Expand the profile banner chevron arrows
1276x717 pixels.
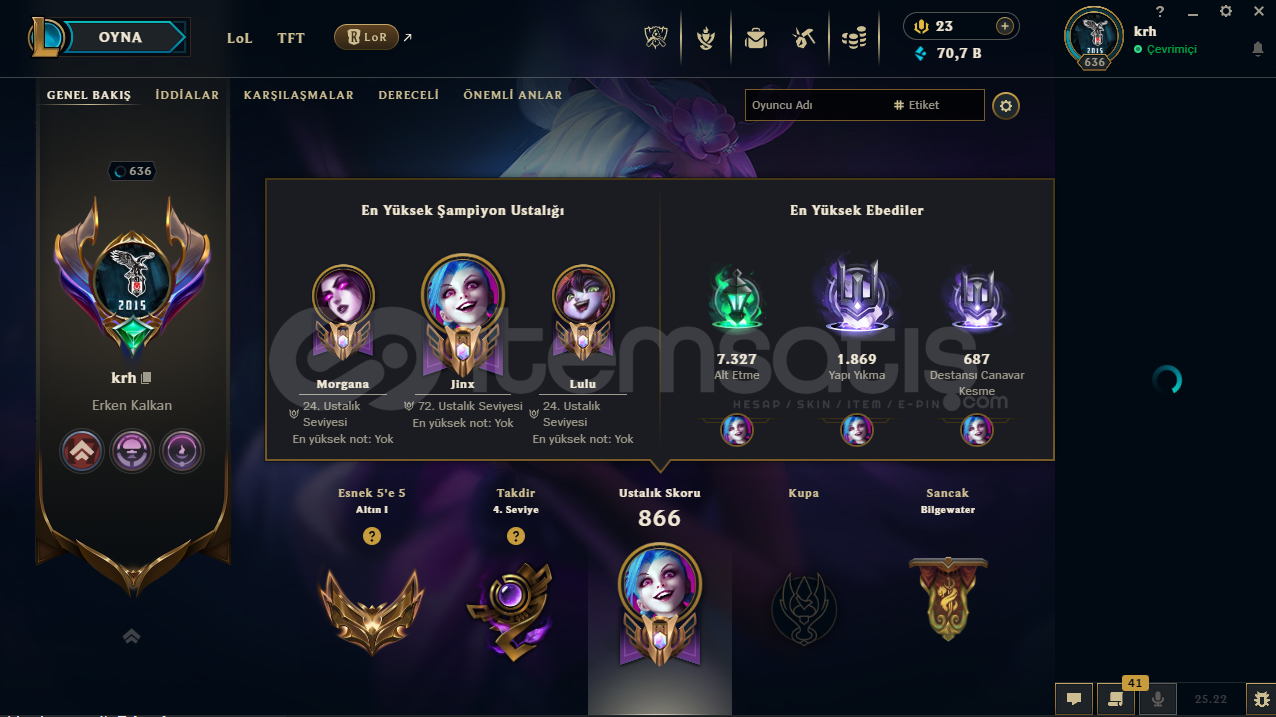(x=131, y=636)
